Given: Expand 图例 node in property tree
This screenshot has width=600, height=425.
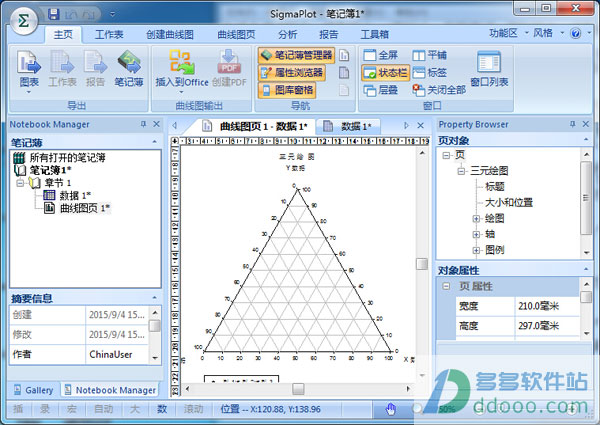Looking at the screenshot, I should (476, 250).
